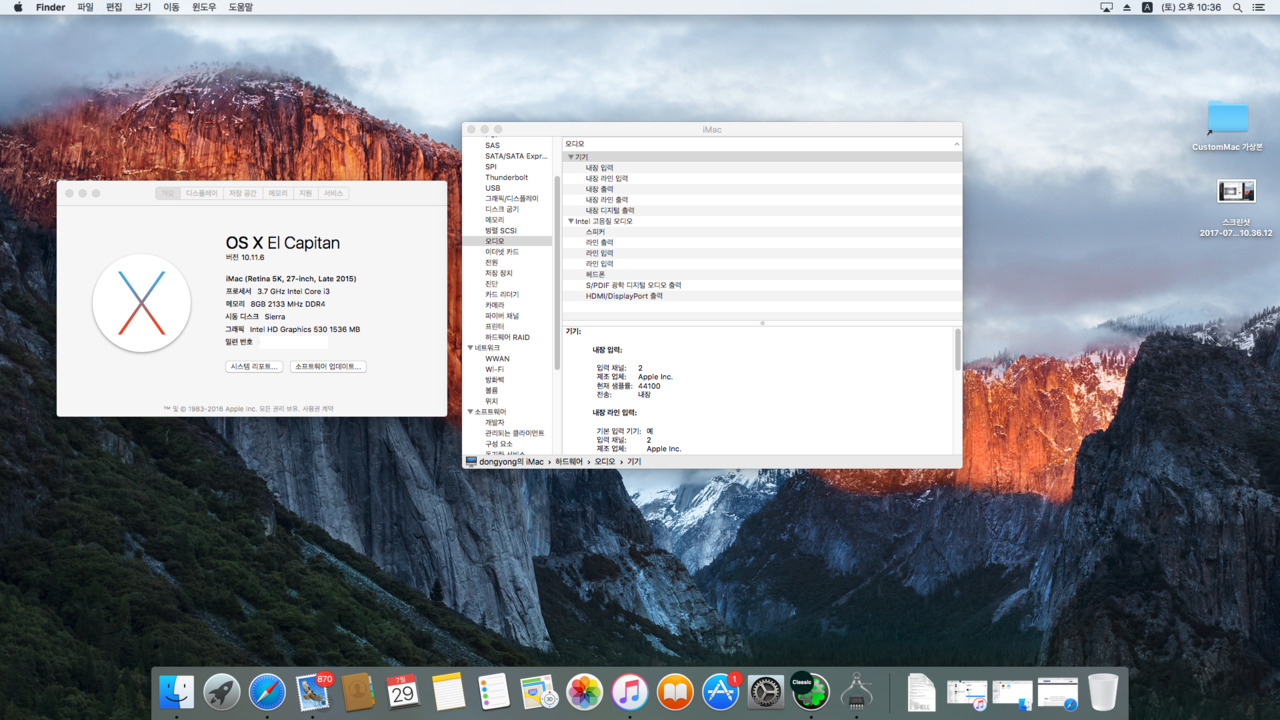This screenshot has width=1280, height=720.
Task: Open Spotlight search in menu bar
Action: coord(1237,7)
